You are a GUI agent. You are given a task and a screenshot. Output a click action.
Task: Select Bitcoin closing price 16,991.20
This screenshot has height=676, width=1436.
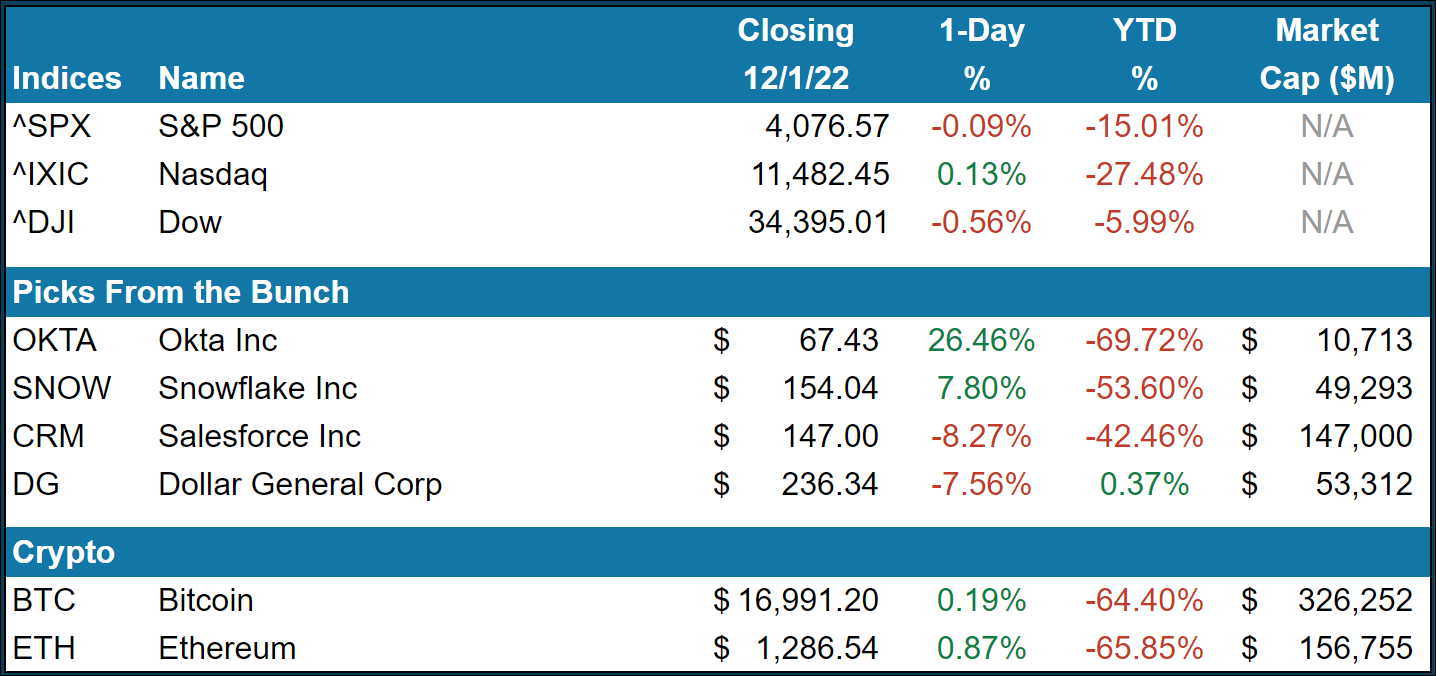(808, 600)
